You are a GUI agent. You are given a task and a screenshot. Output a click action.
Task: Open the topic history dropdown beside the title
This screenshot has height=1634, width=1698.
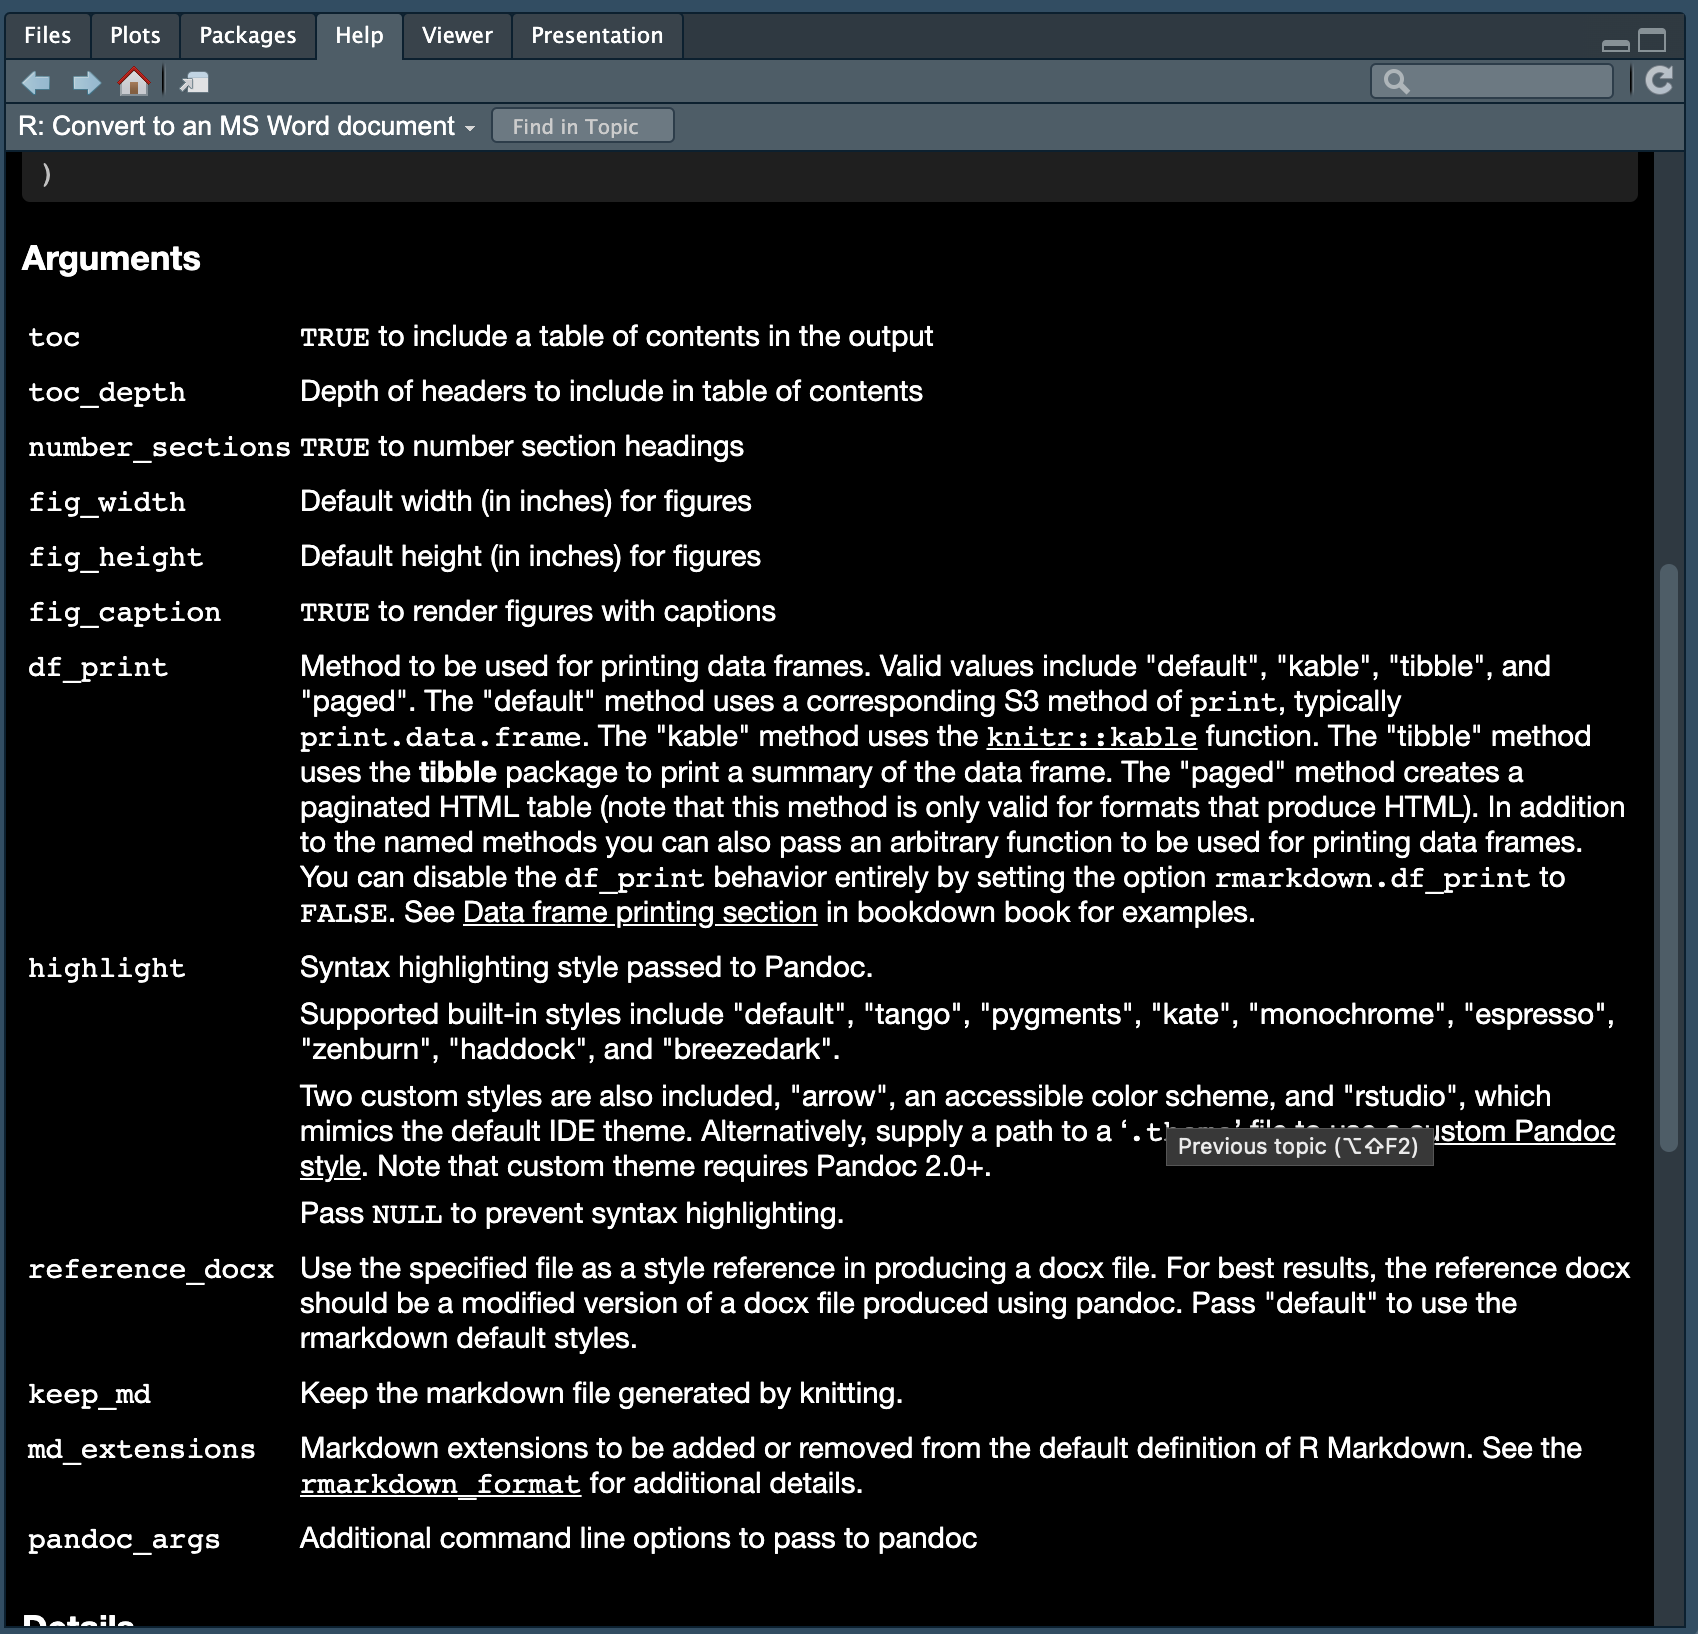(471, 127)
